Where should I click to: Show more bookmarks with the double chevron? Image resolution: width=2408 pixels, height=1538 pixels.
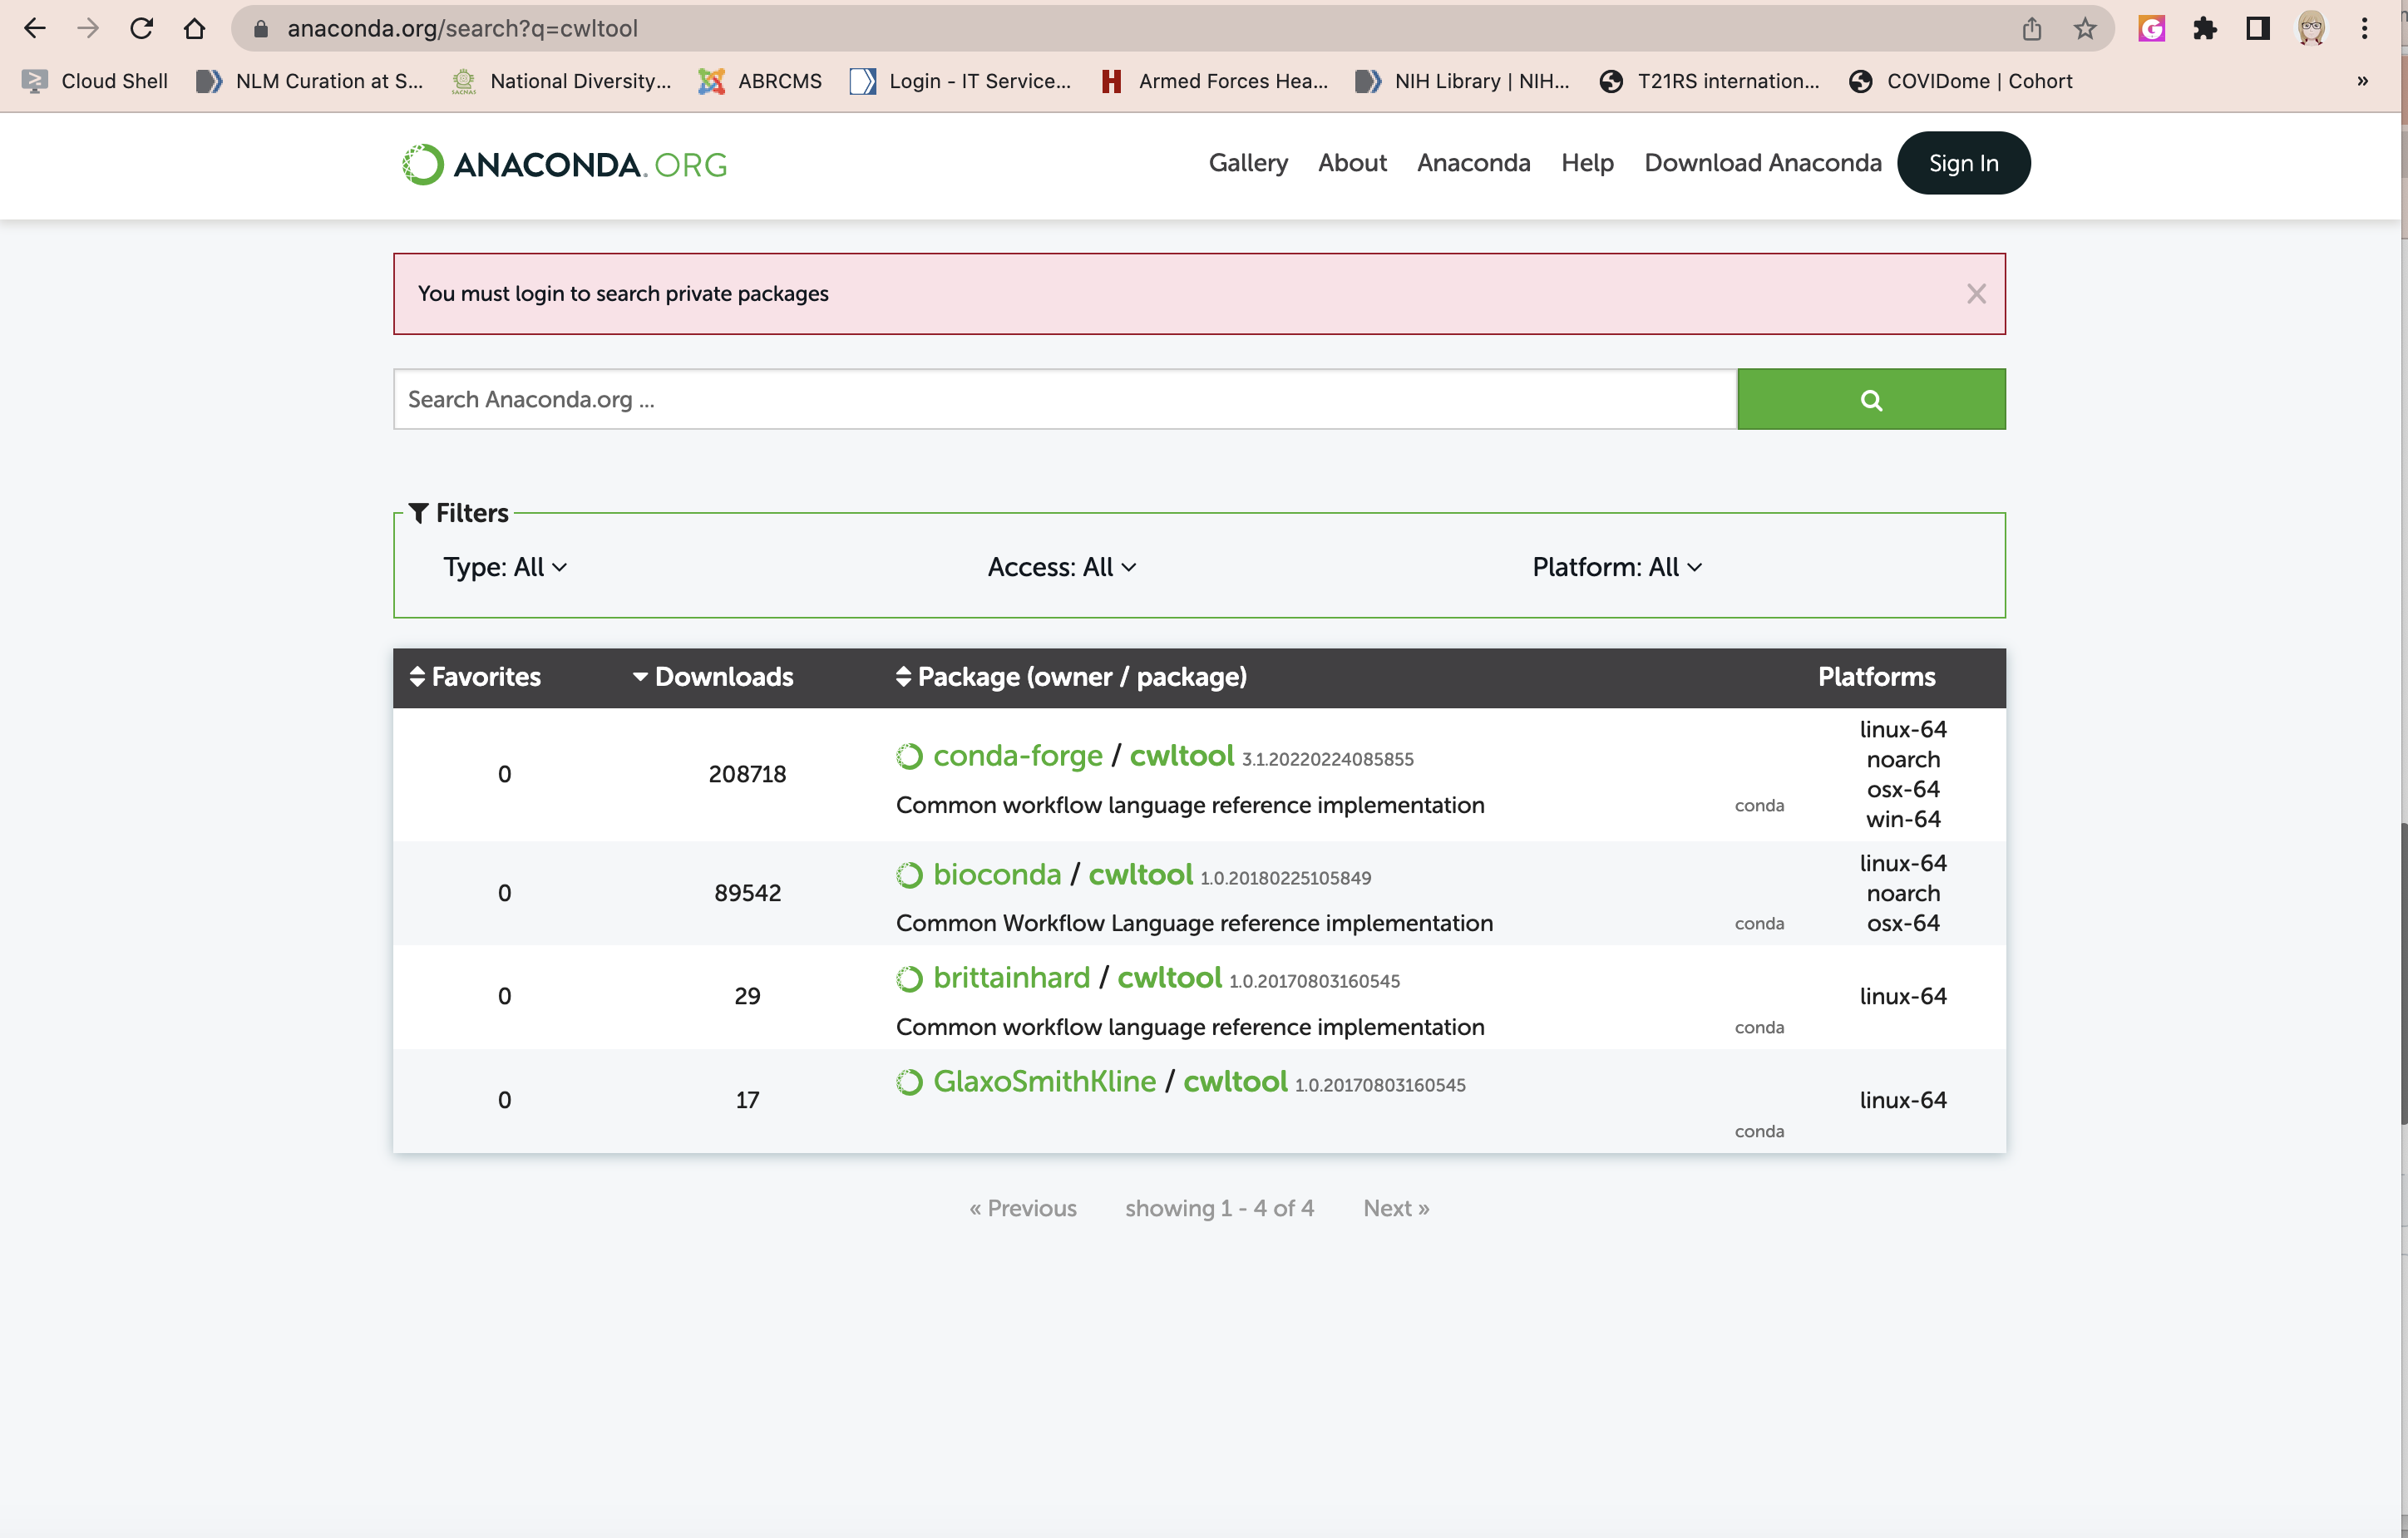[2362, 81]
